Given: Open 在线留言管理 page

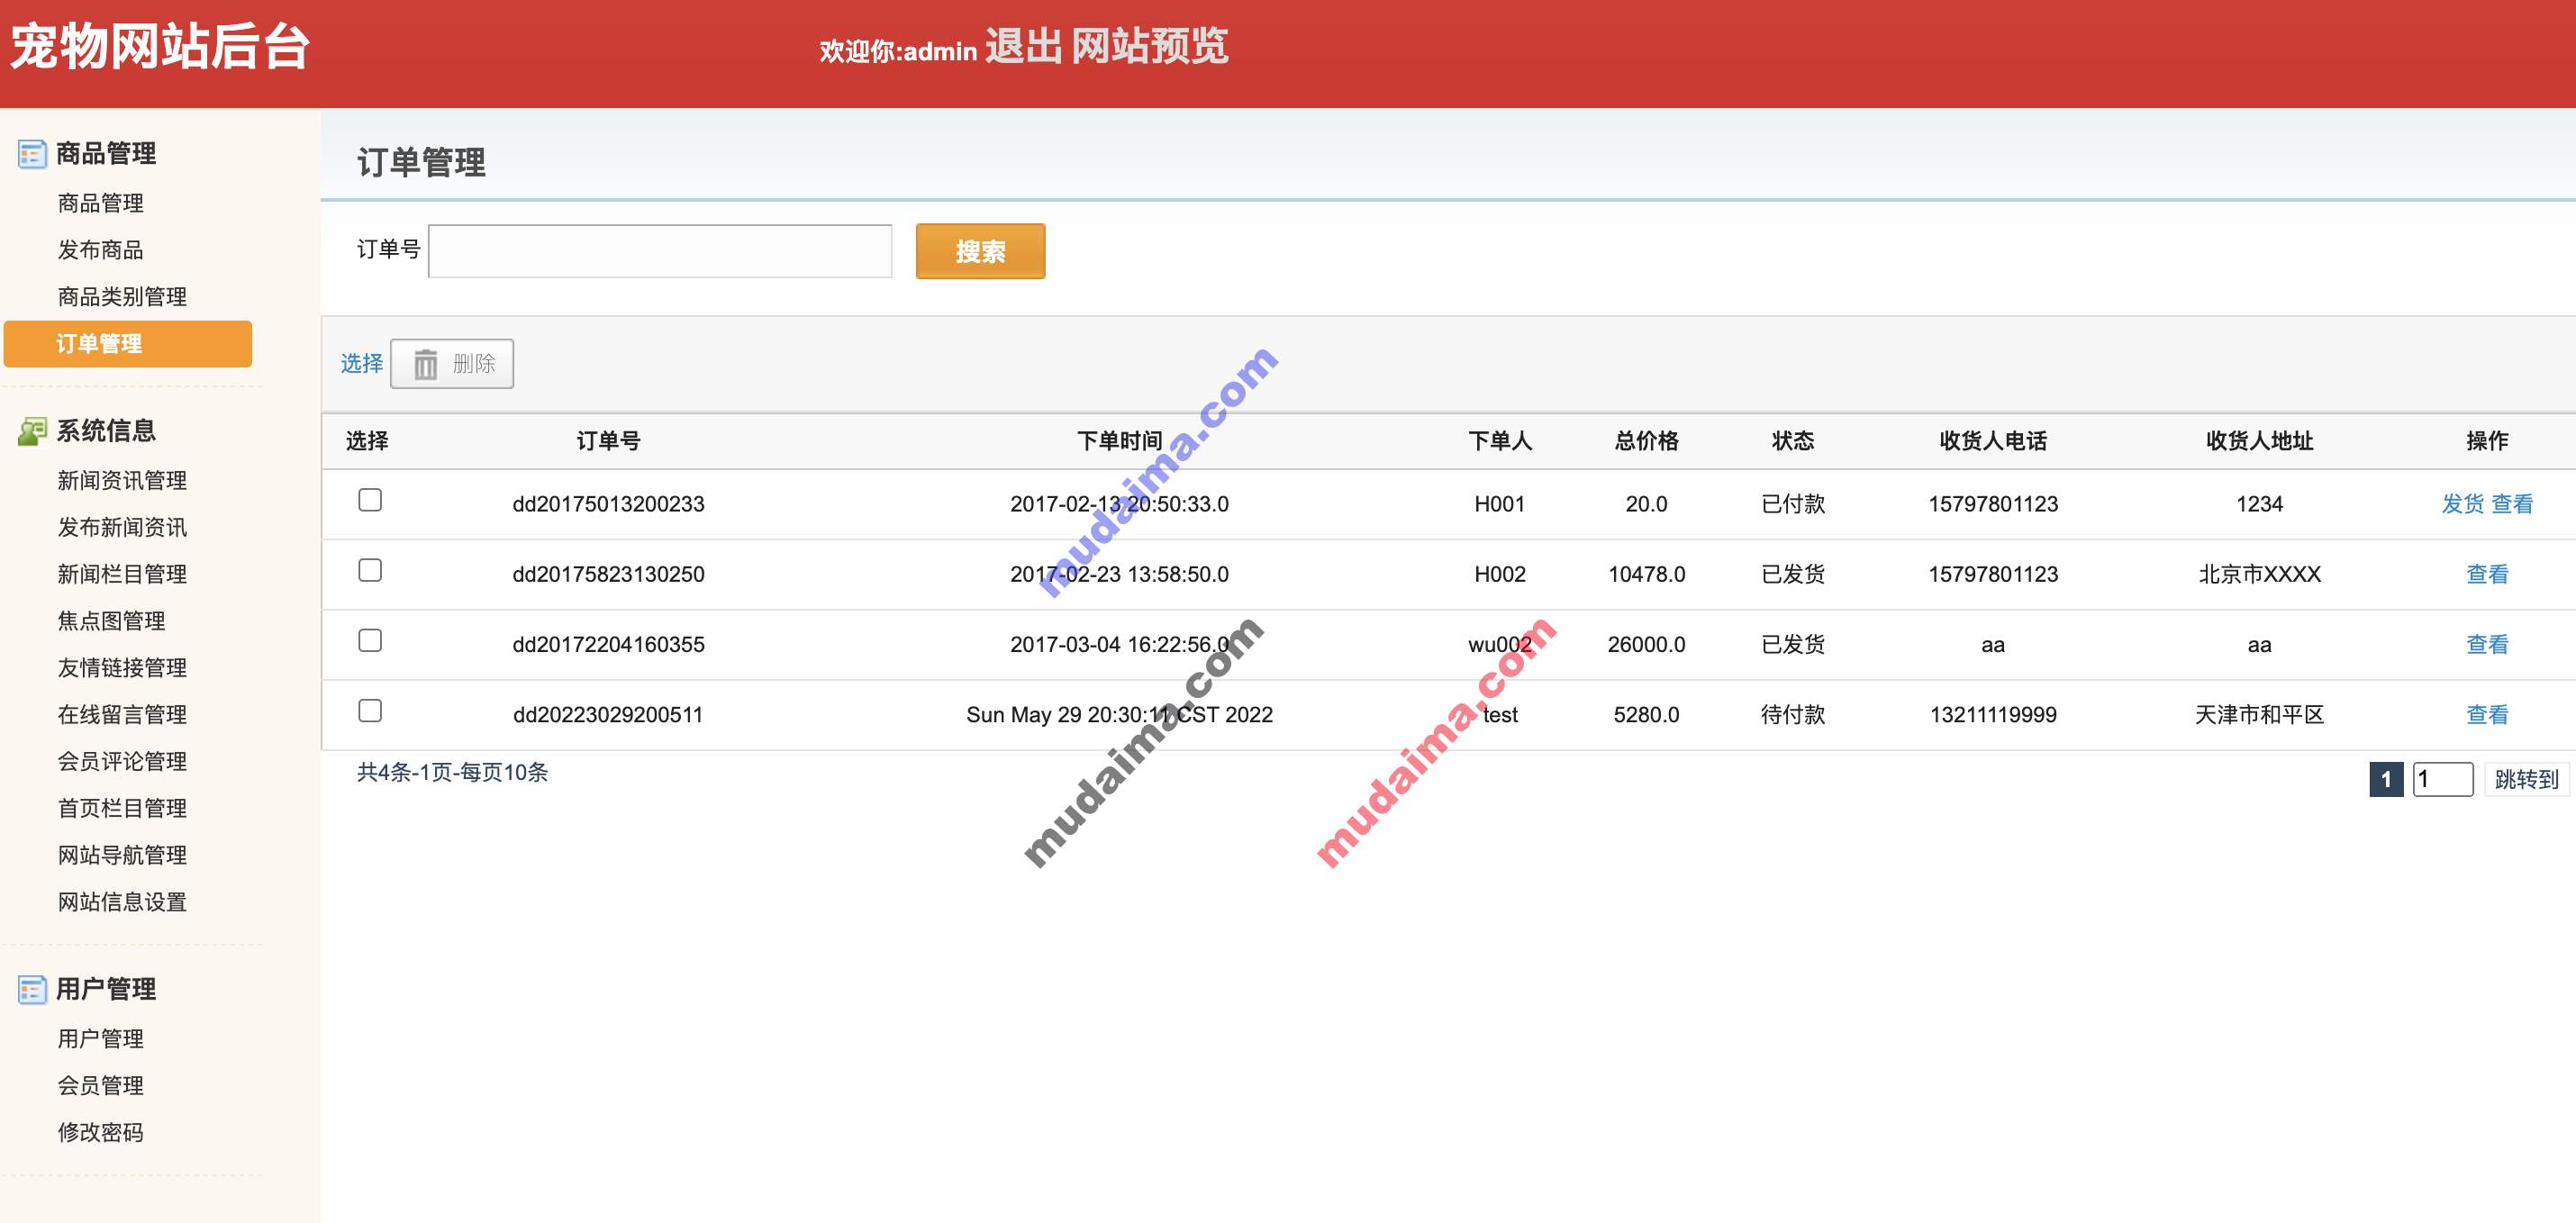Looking at the screenshot, I should tap(122, 715).
